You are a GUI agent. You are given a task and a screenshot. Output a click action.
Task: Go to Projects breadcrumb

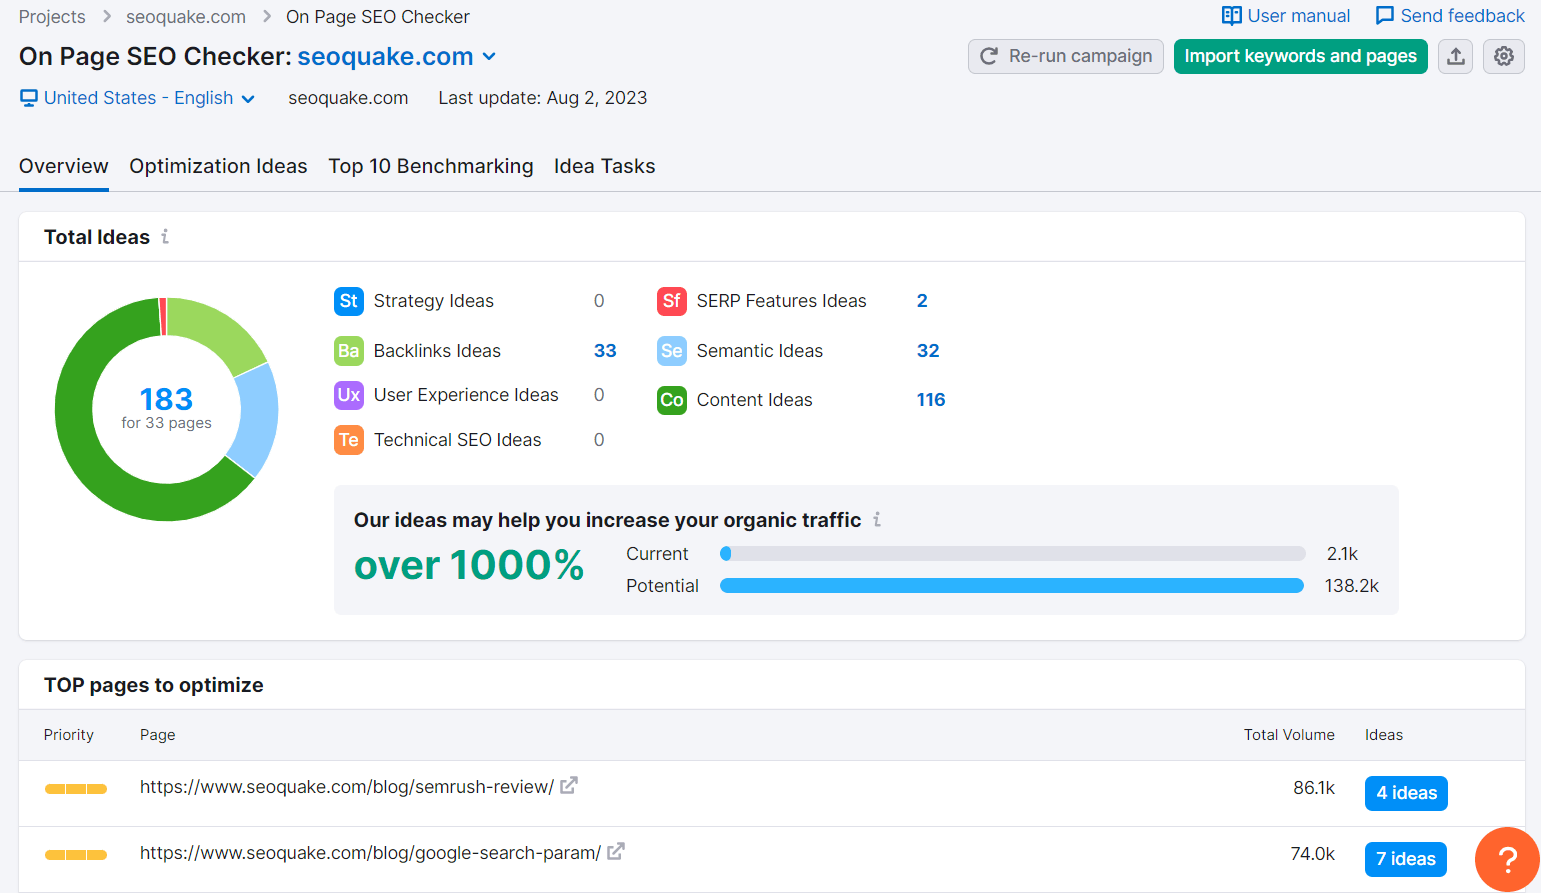tap(52, 17)
